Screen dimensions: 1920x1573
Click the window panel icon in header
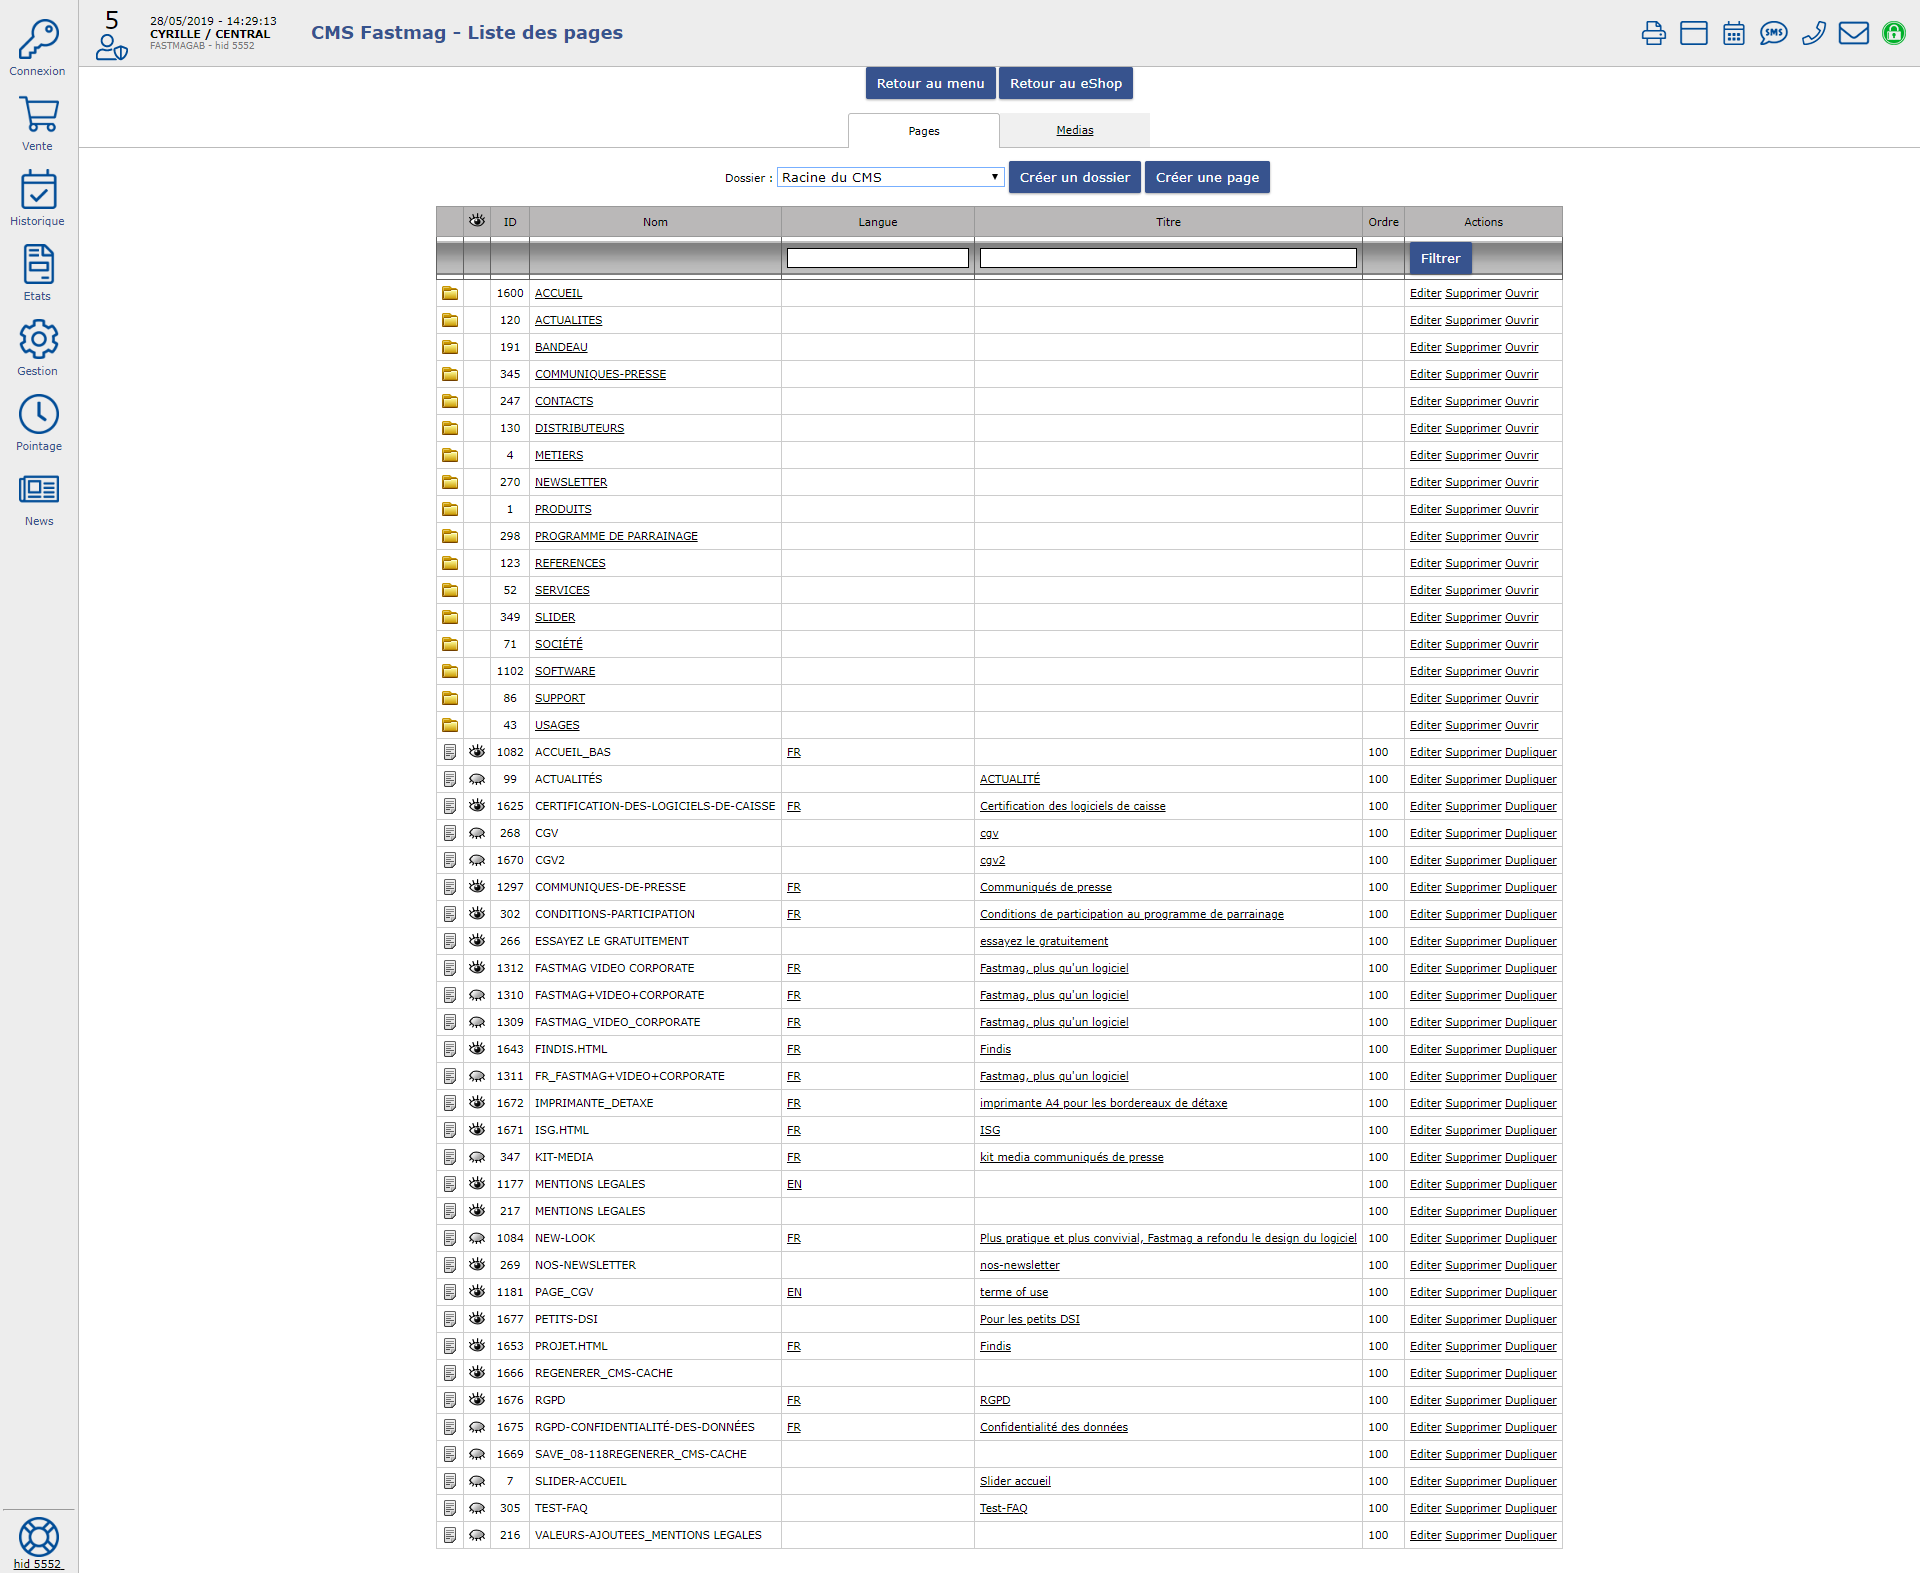point(1694,33)
